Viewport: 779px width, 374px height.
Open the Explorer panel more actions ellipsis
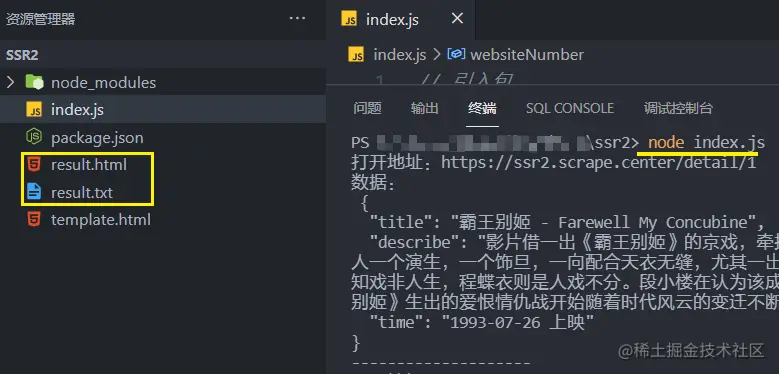pos(297,19)
